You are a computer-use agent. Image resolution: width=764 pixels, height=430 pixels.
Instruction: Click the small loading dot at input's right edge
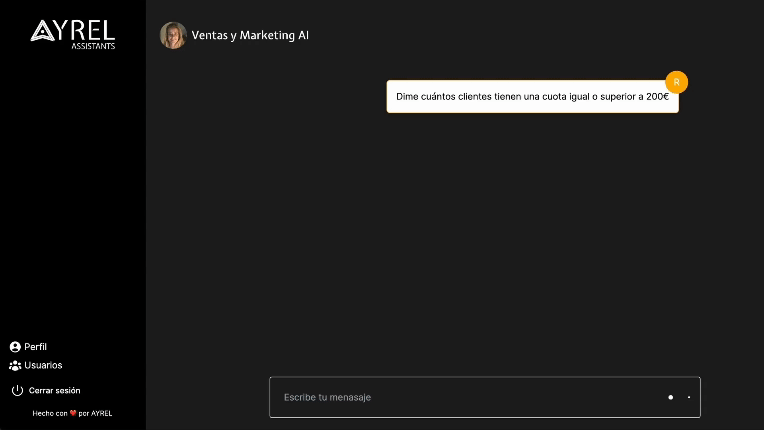689,397
